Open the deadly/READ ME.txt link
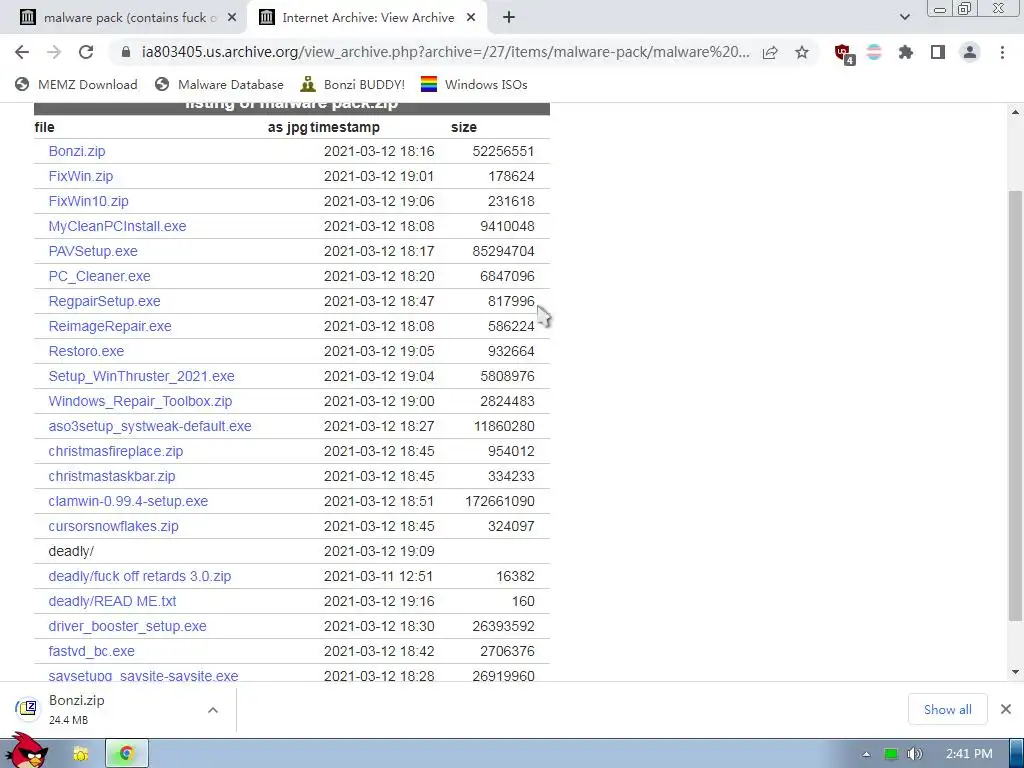The height and width of the screenshot is (768, 1024). point(112,601)
